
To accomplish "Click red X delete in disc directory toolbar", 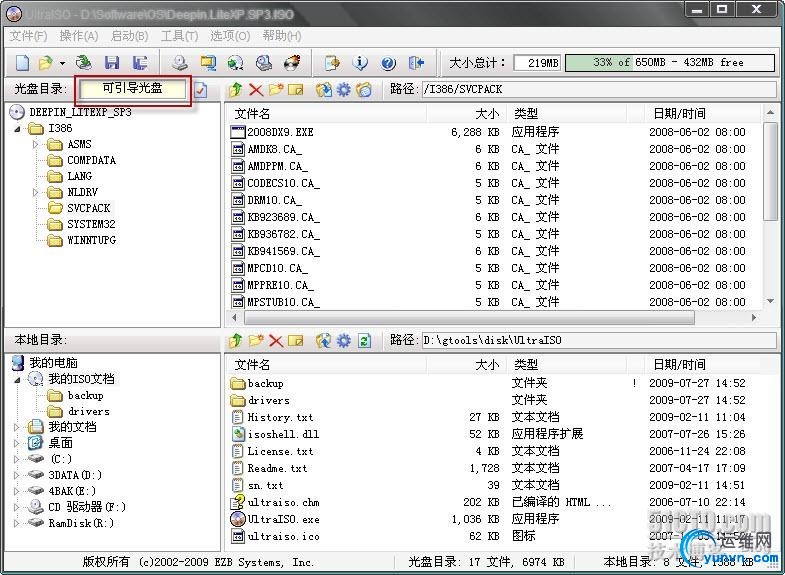I will tap(256, 90).
